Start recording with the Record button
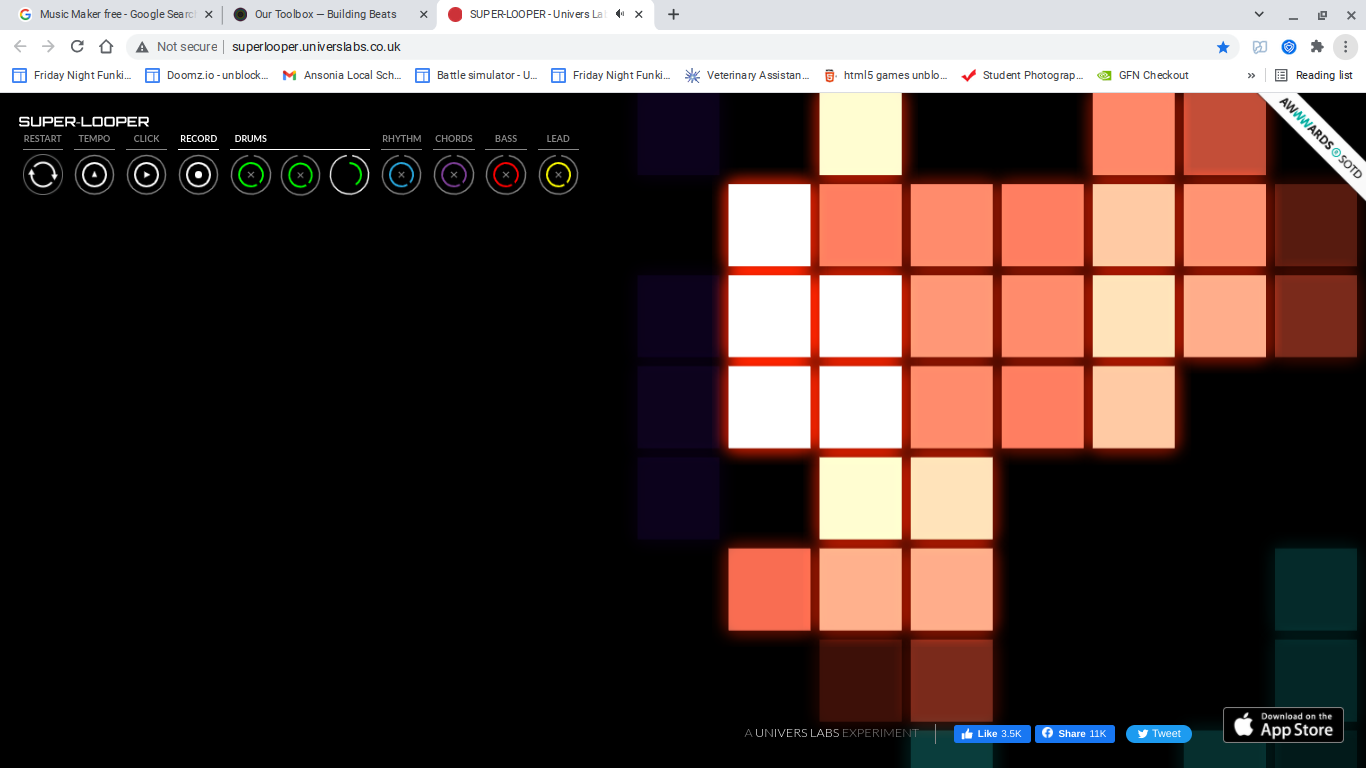 tap(198, 175)
